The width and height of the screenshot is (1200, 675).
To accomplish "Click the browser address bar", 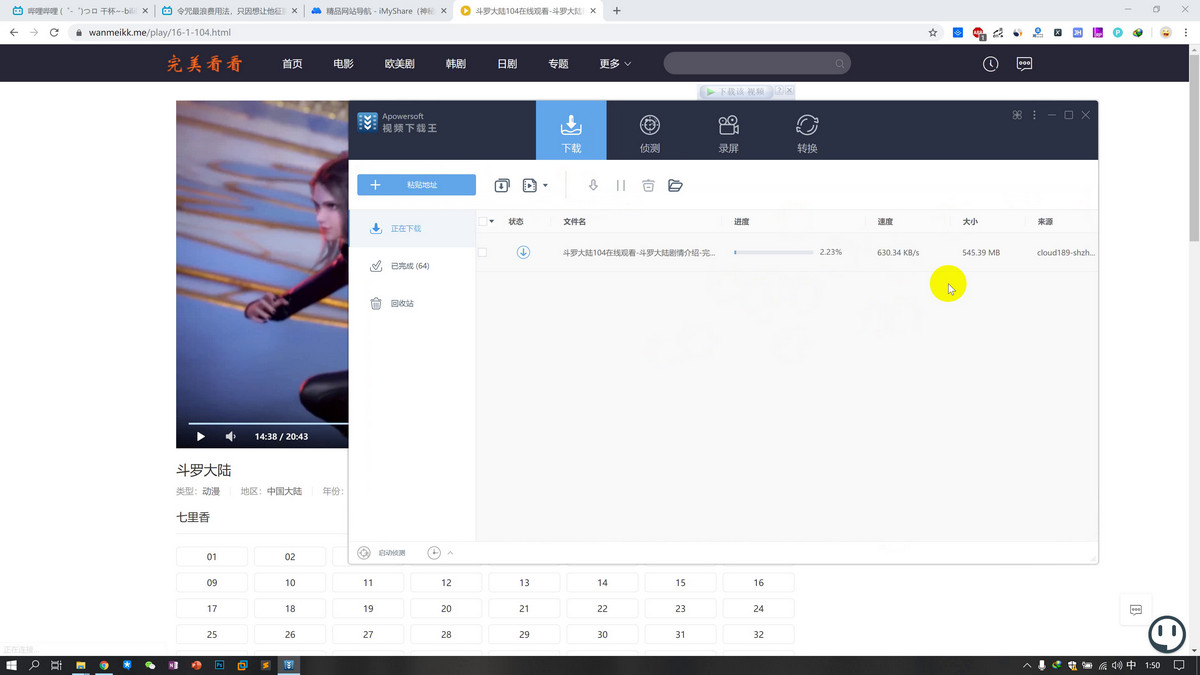I will point(300,32).
